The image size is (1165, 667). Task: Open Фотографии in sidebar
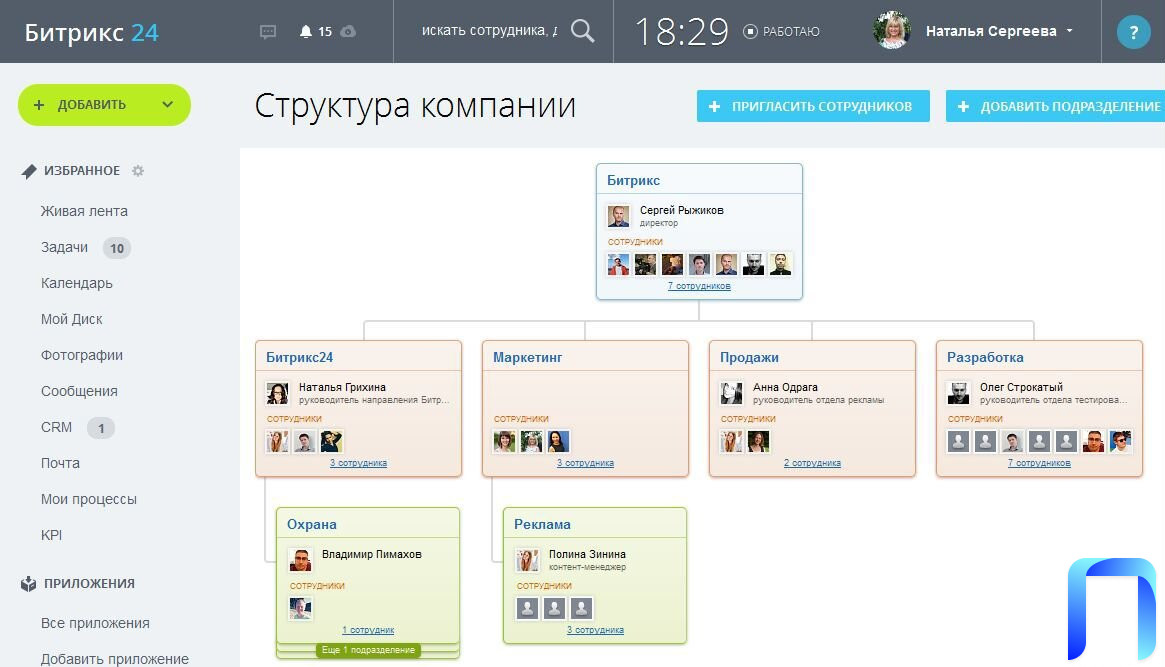pyautogui.click(x=82, y=355)
